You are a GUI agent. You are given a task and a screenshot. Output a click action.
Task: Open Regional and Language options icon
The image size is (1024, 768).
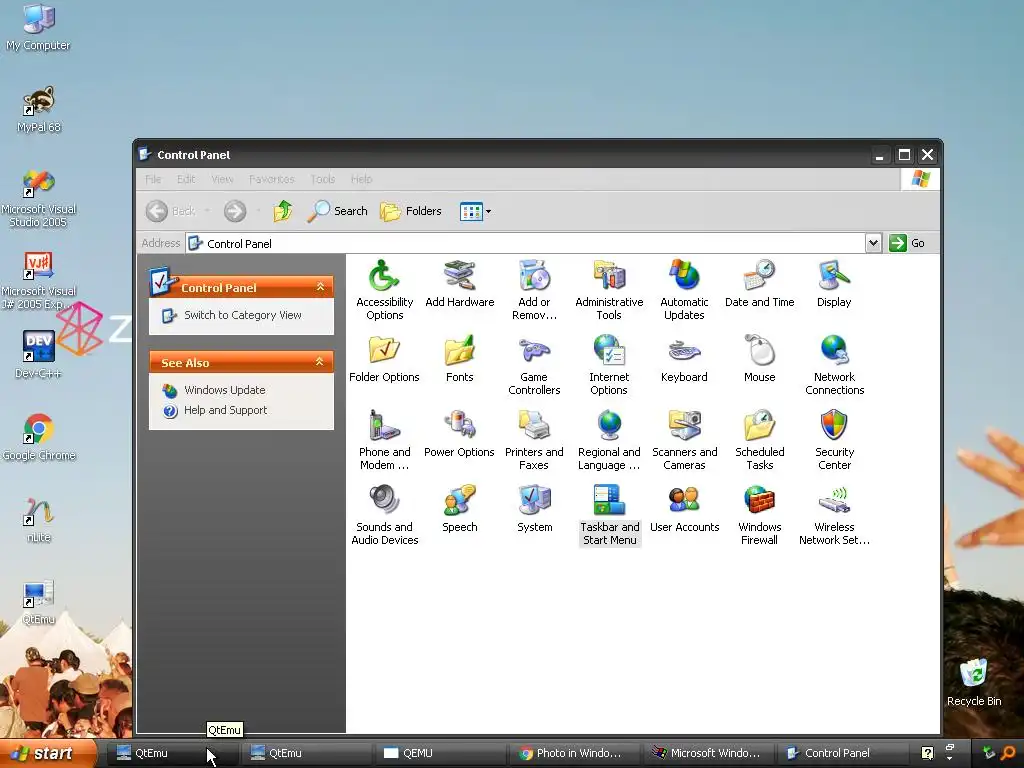[x=609, y=440]
